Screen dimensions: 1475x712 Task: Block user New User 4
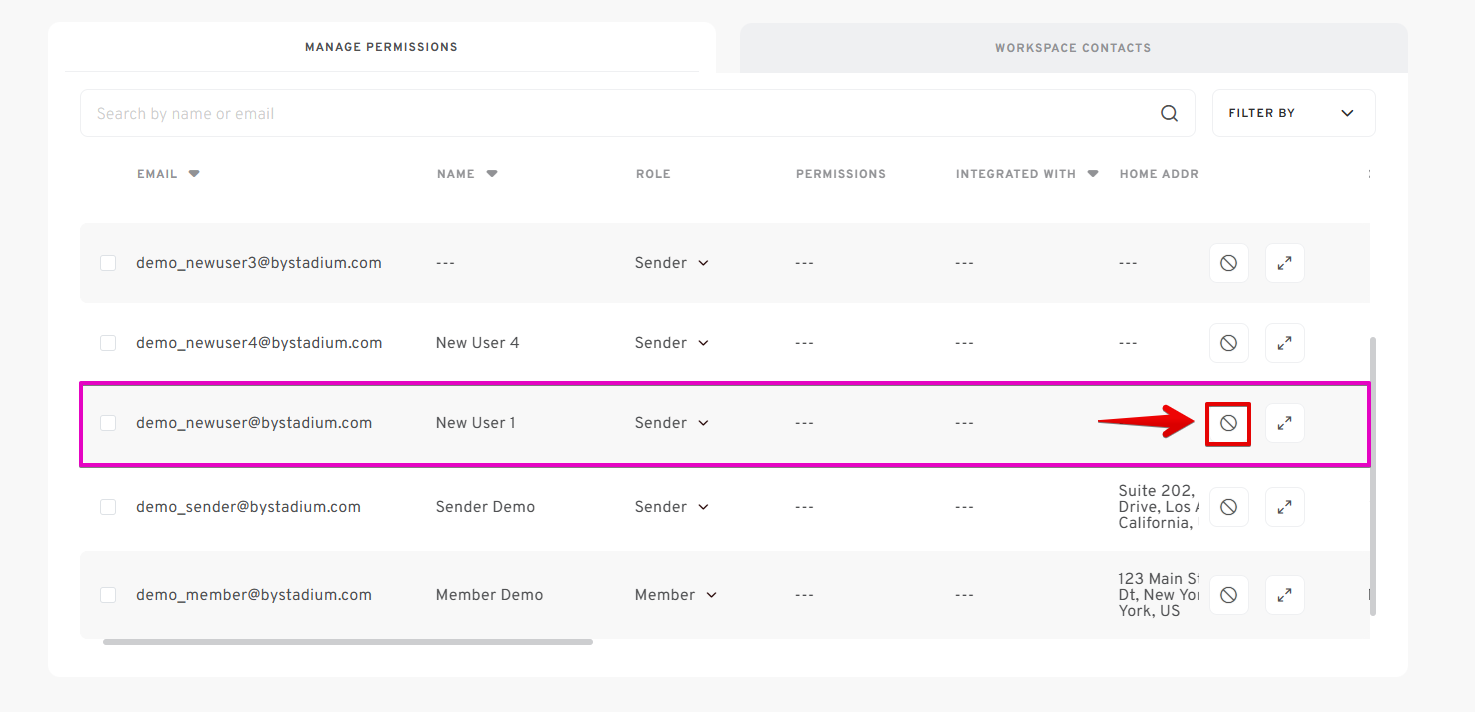coord(1228,343)
